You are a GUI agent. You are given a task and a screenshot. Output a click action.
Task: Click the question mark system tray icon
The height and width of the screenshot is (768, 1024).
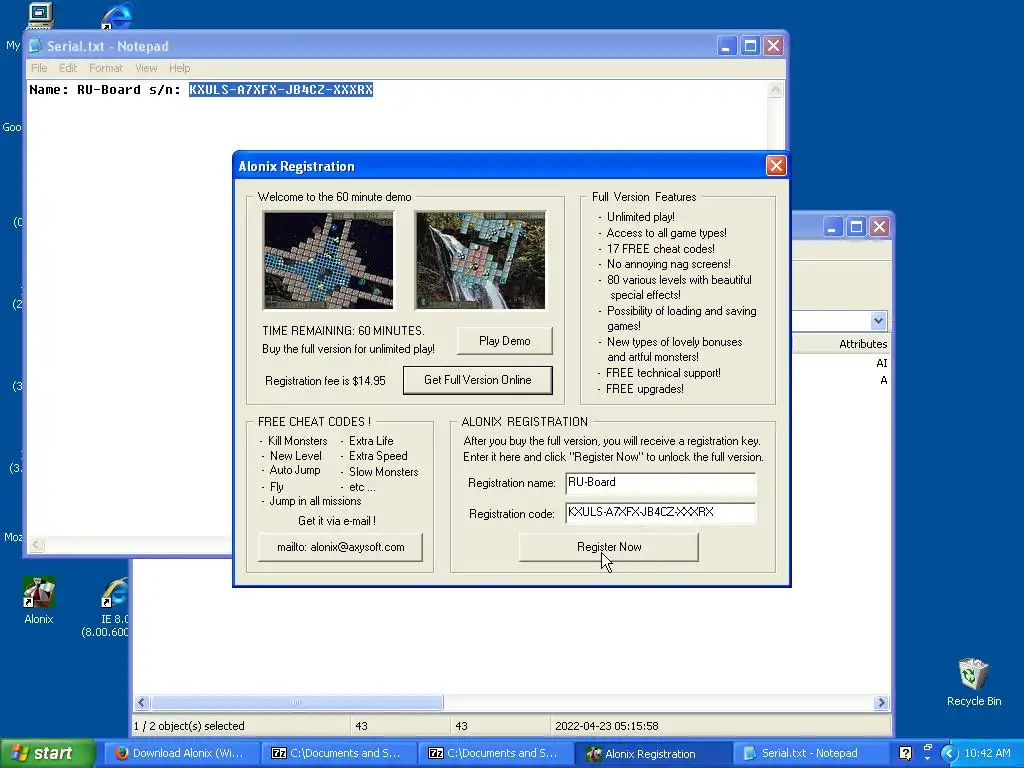pos(905,754)
